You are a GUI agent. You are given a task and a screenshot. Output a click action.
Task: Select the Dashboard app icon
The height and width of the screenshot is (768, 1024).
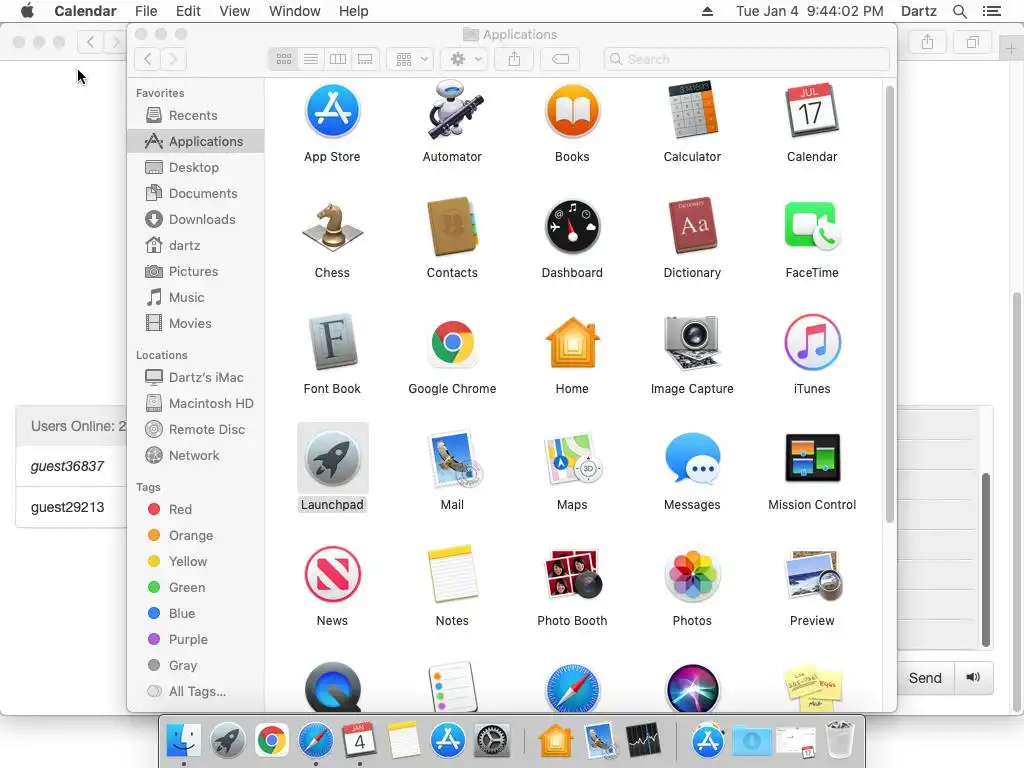point(572,227)
